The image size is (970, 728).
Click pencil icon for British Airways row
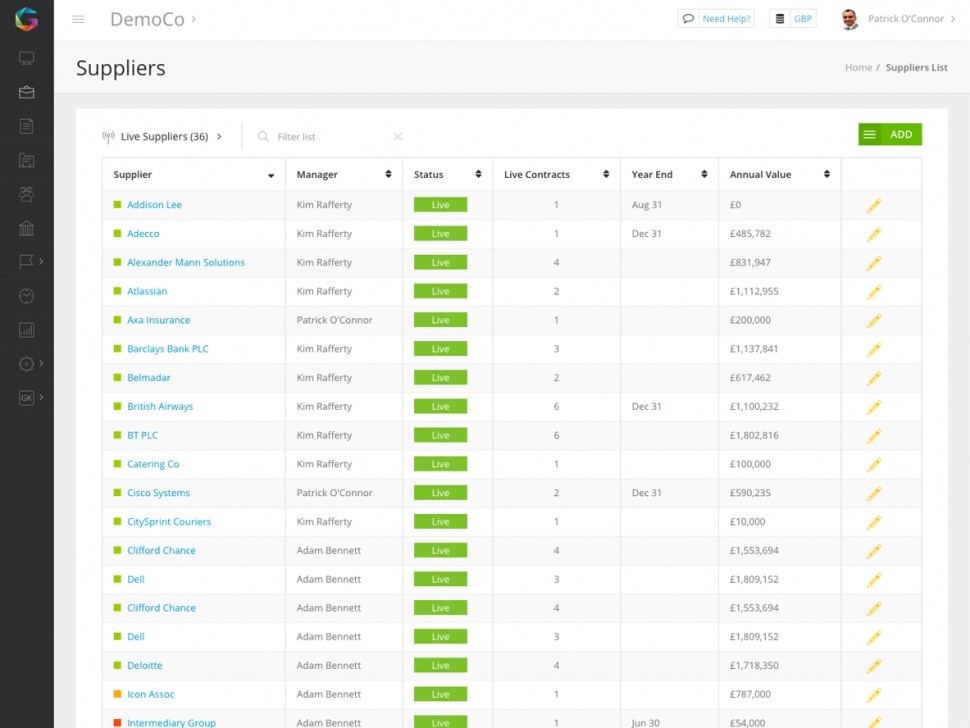click(873, 407)
